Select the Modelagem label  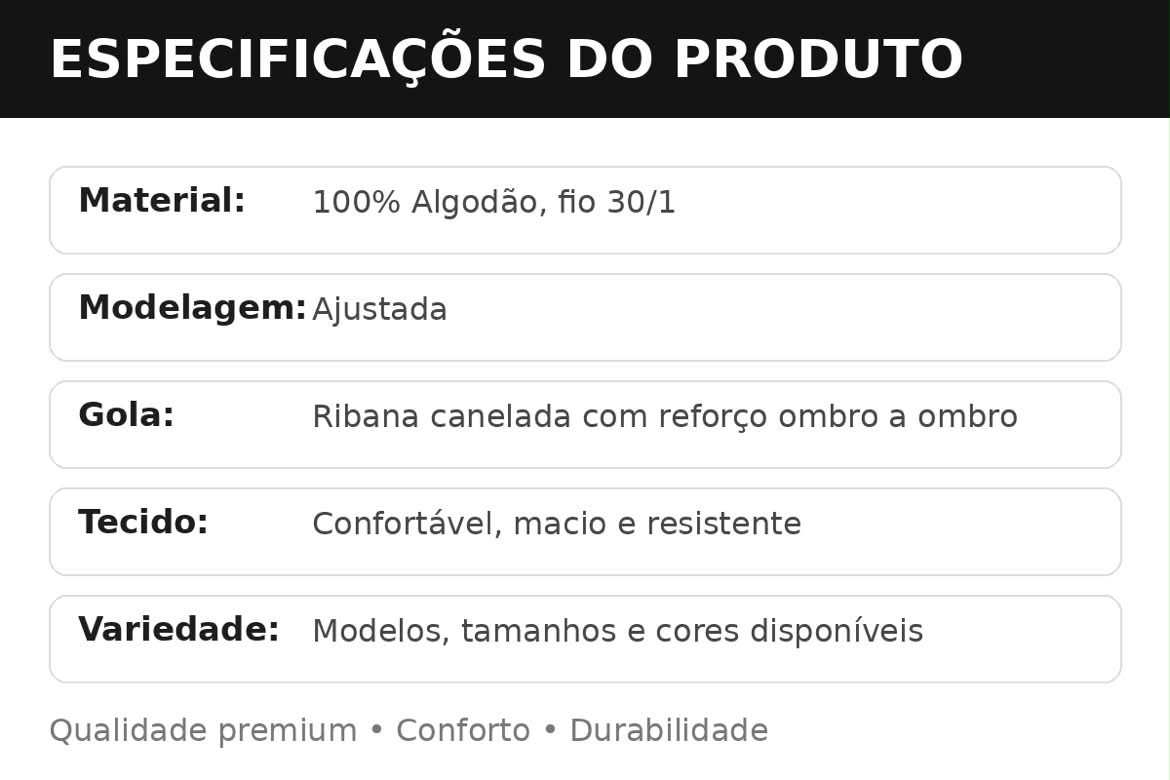tap(193, 308)
